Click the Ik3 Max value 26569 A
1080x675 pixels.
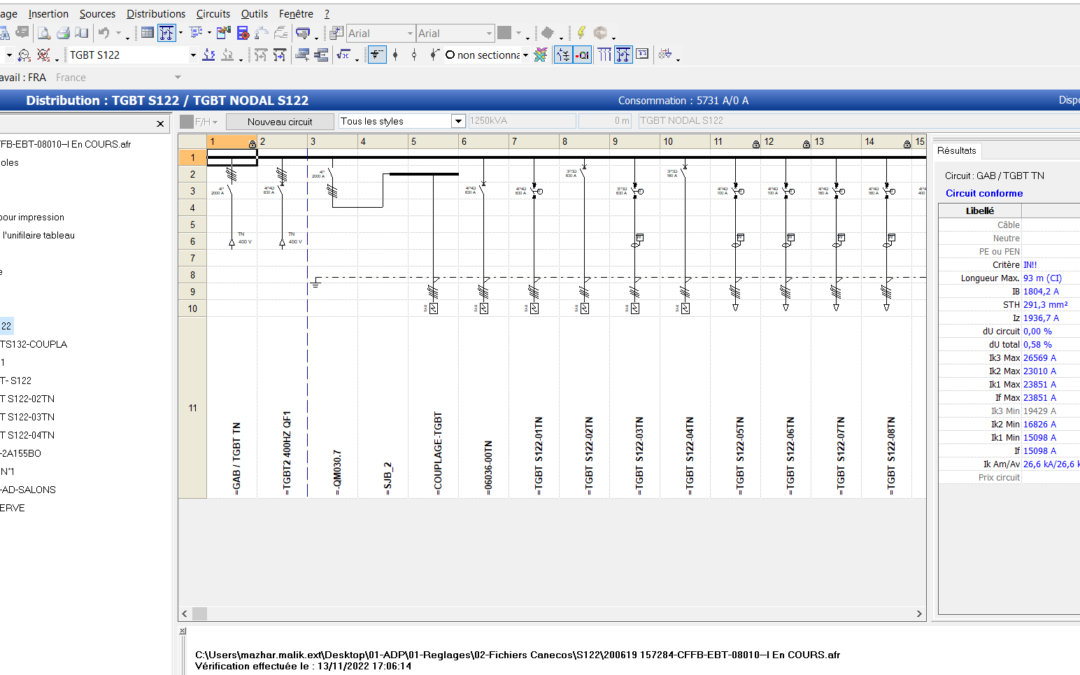point(1039,357)
